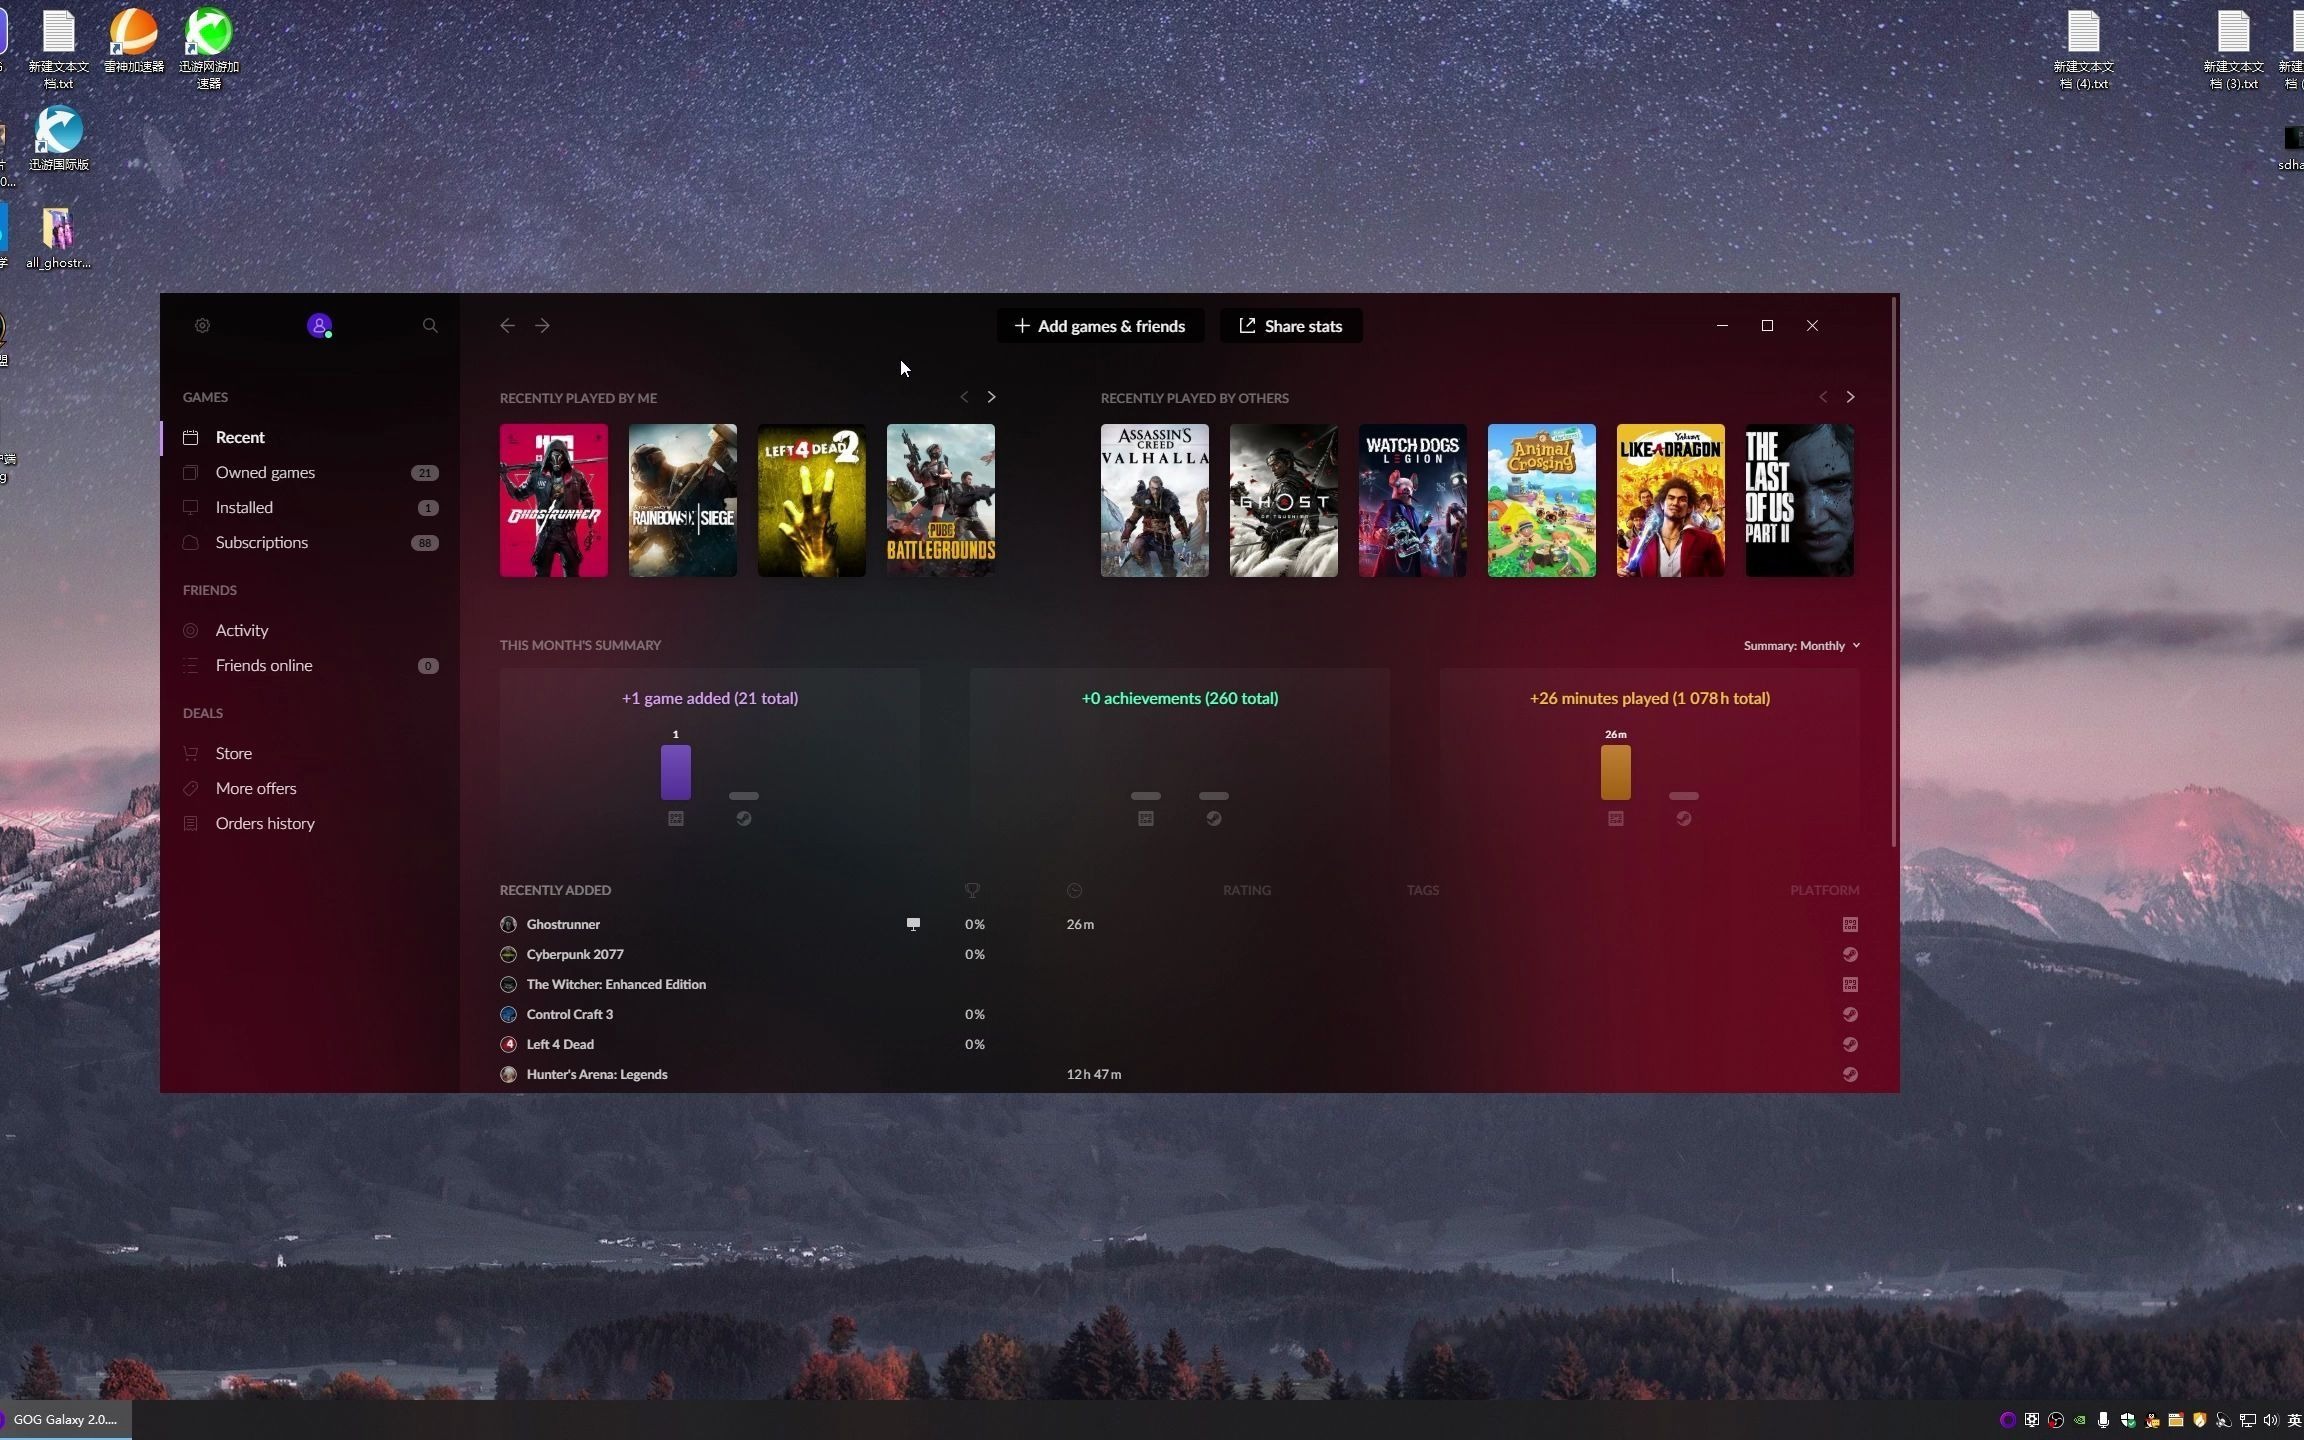
Task: Select all_ghostr... archive on desktop
Action: coord(58,237)
